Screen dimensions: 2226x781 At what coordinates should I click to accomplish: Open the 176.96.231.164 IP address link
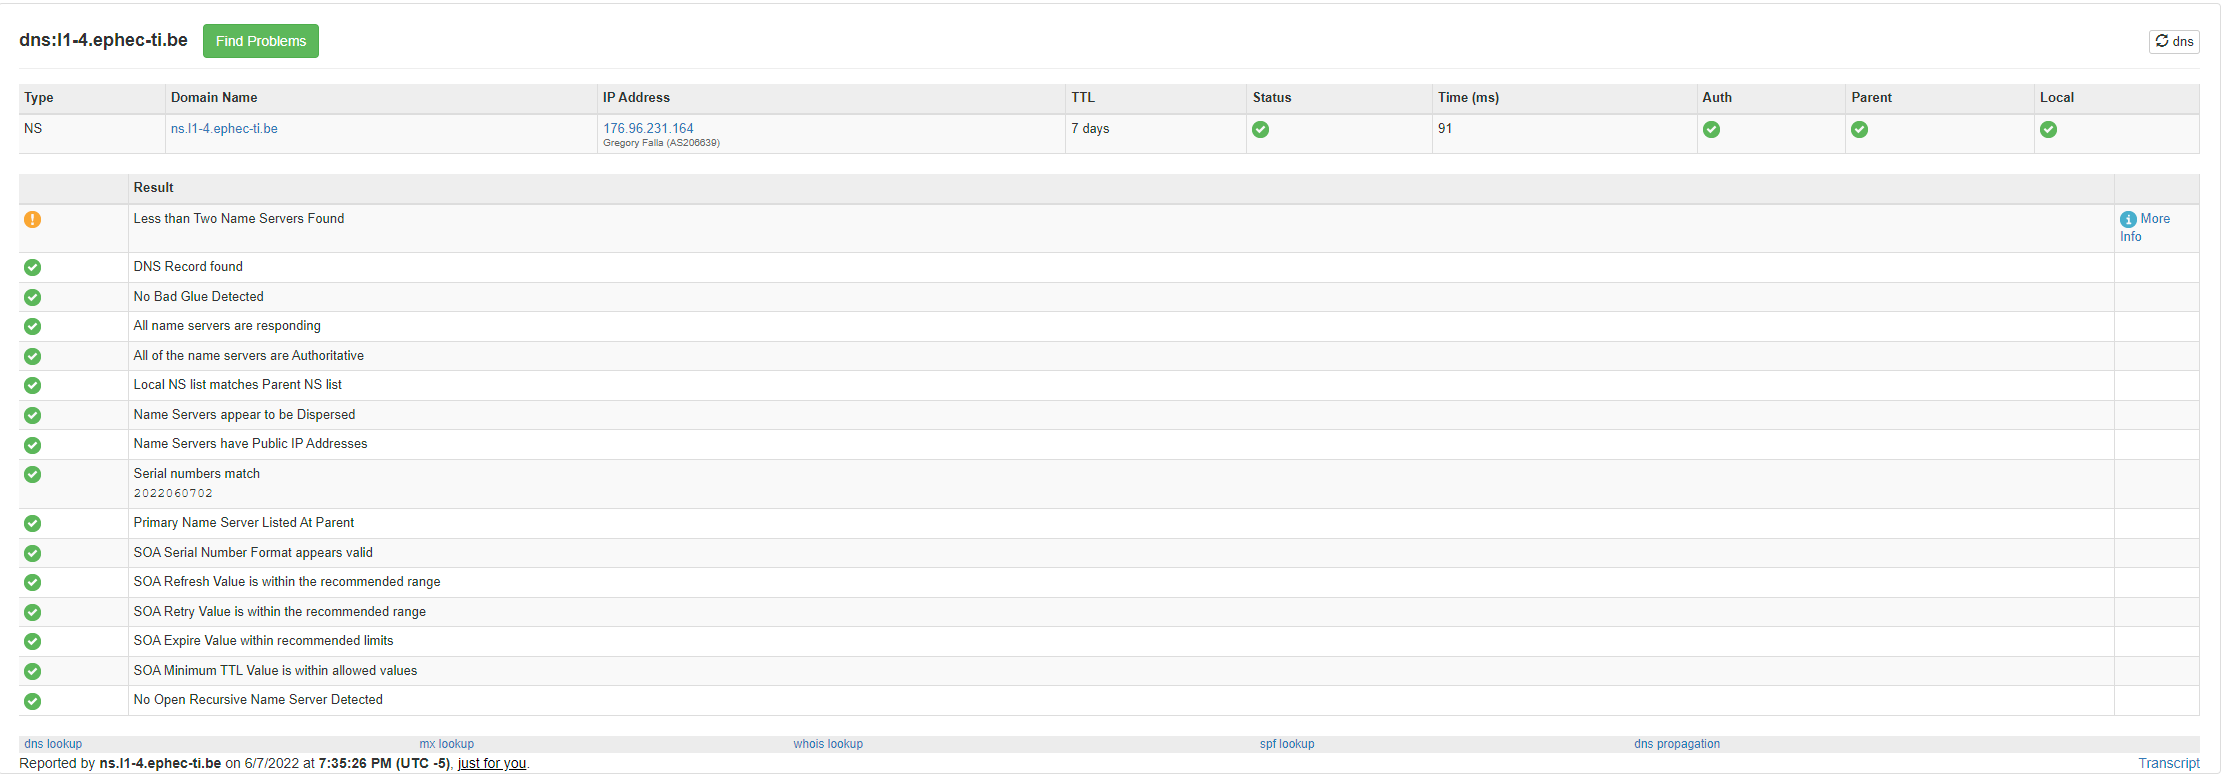[x=648, y=128]
